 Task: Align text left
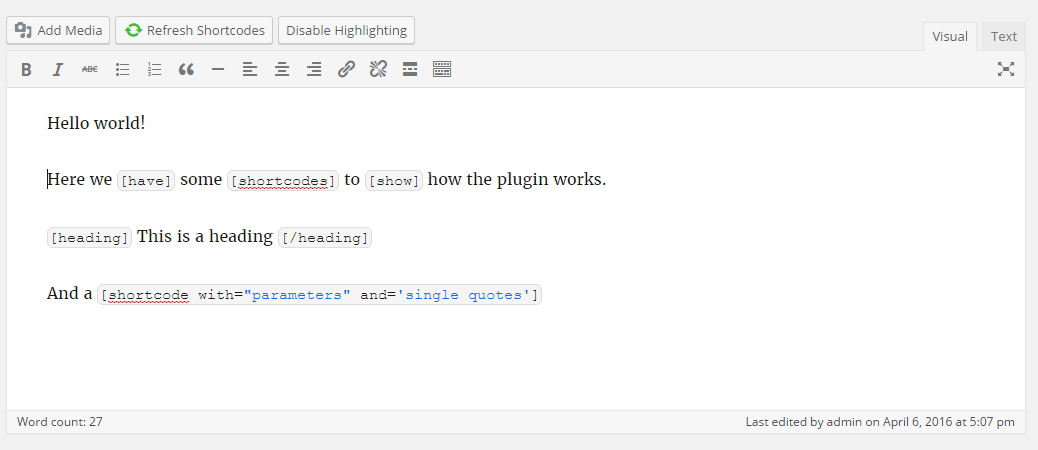click(250, 69)
